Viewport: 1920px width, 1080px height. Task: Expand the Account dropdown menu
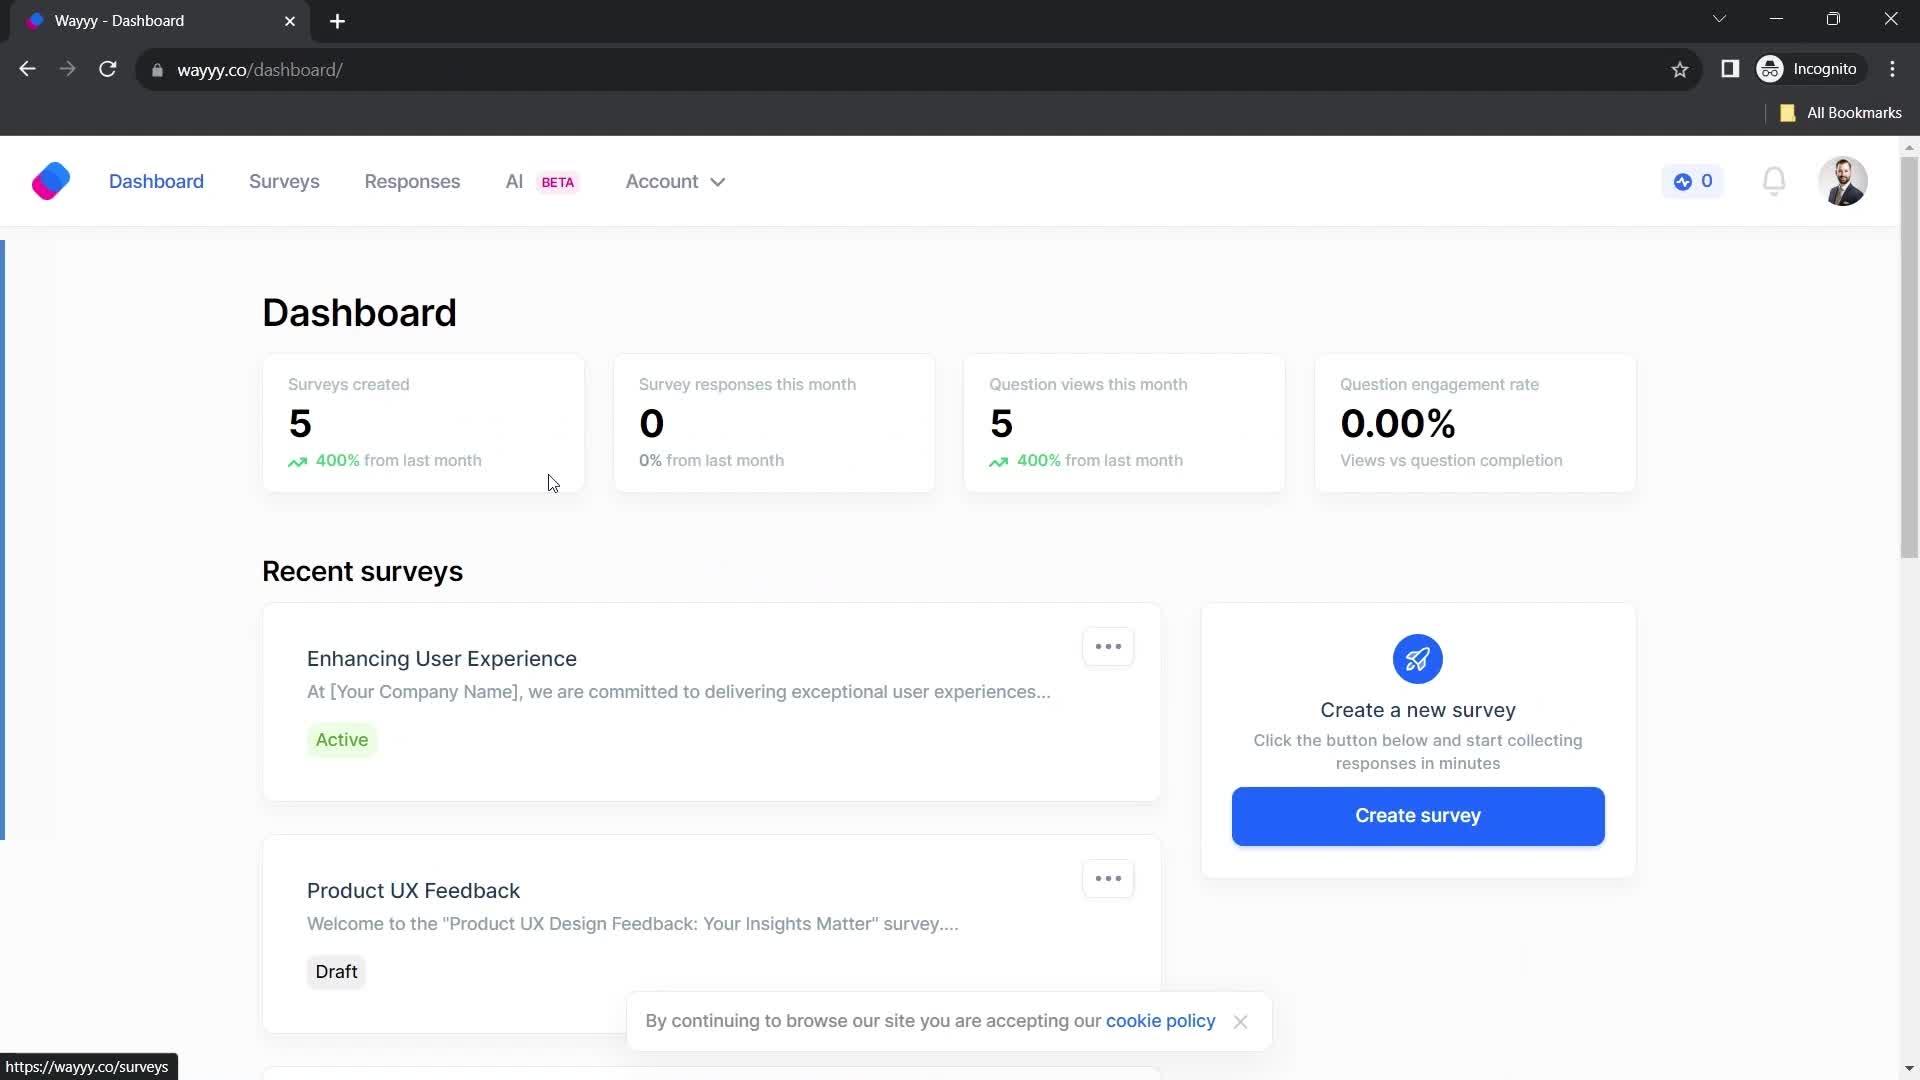tap(678, 181)
